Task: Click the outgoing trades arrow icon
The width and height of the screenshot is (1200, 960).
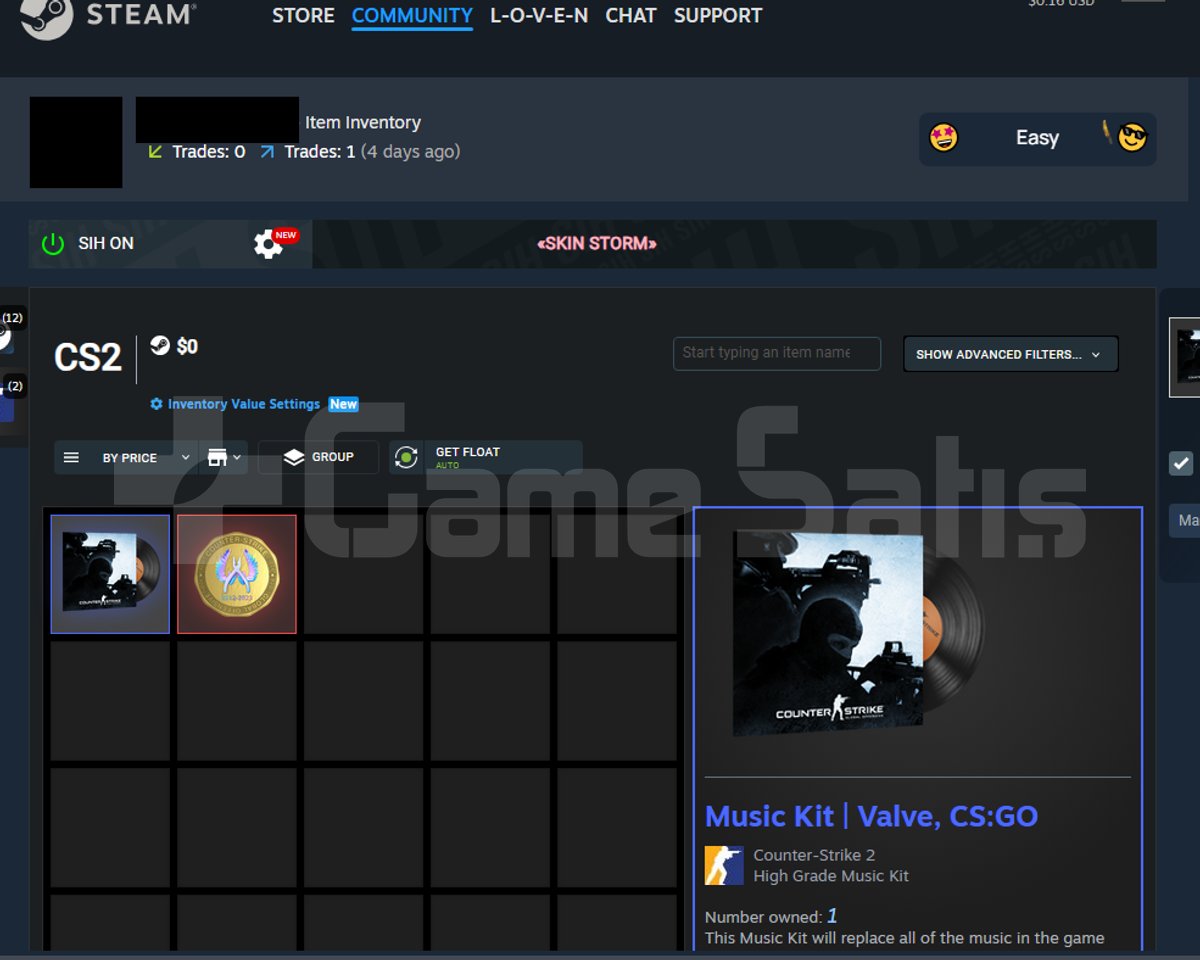Action: click(267, 152)
